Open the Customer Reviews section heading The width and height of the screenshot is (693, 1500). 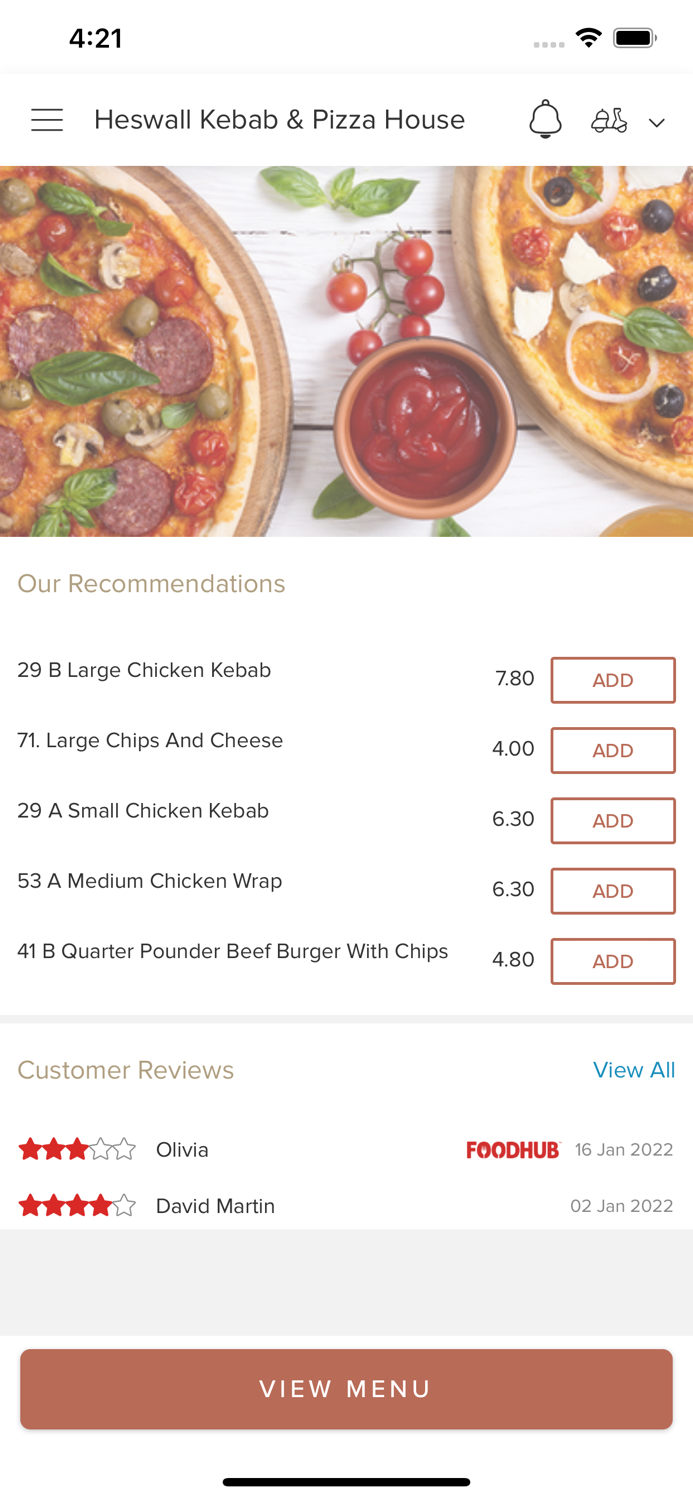coord(125,1070)
